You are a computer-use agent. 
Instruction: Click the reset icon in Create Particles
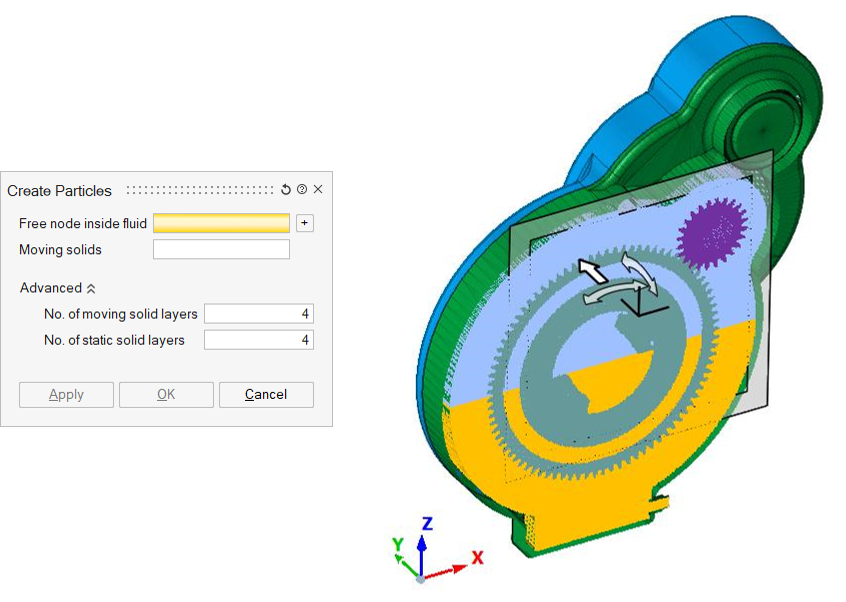click(x=286, y=190)
